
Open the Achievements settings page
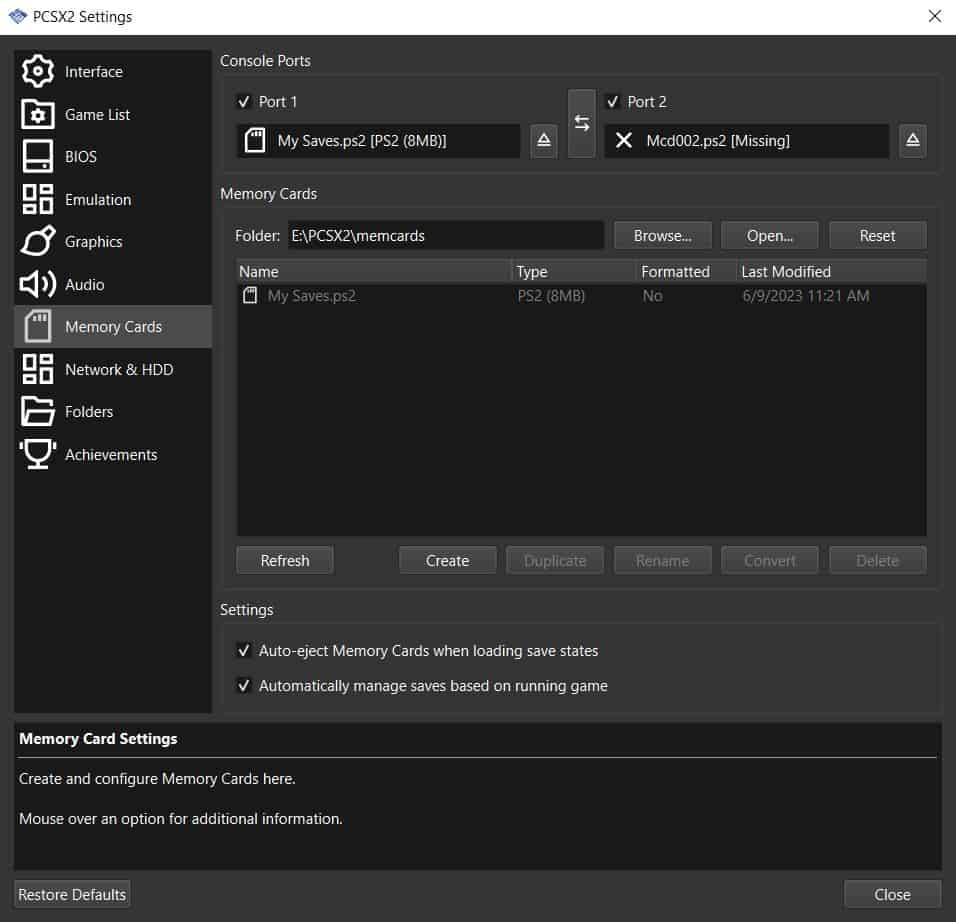pos(113,454)
